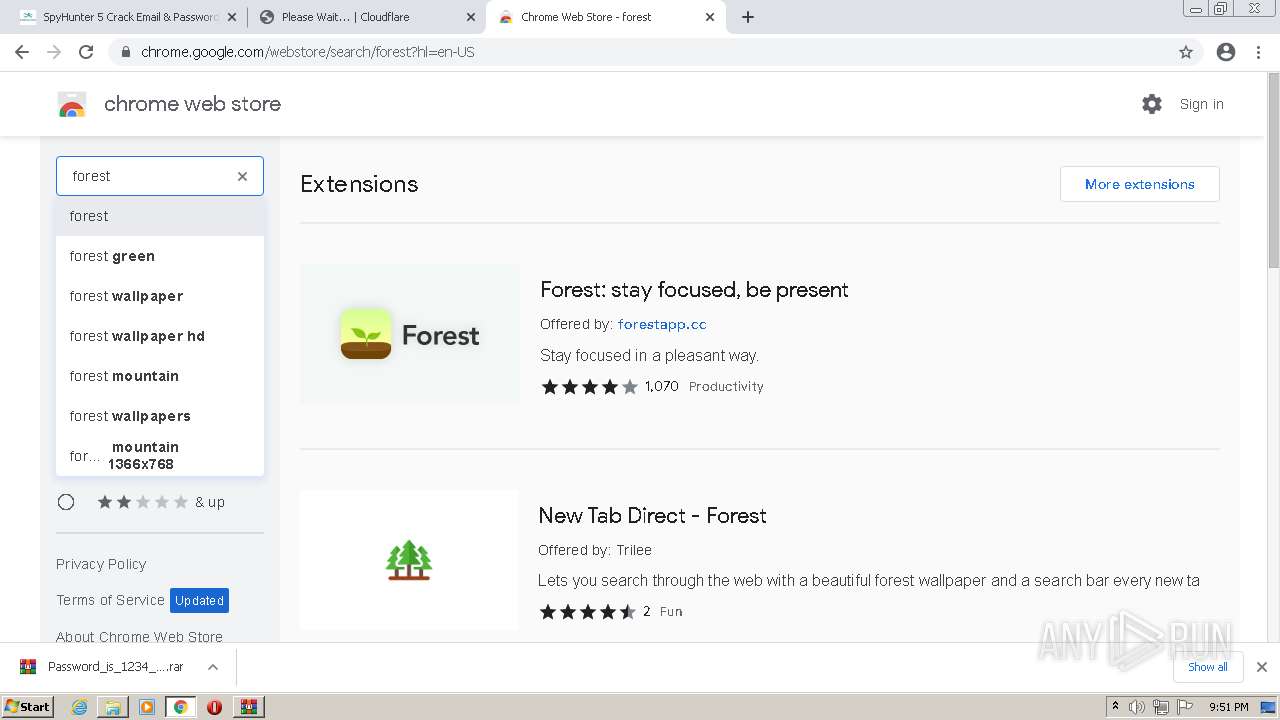Open the forestapp.cc publisher link
Screen dimensions: 1280x720
click(x=662, y=324)
